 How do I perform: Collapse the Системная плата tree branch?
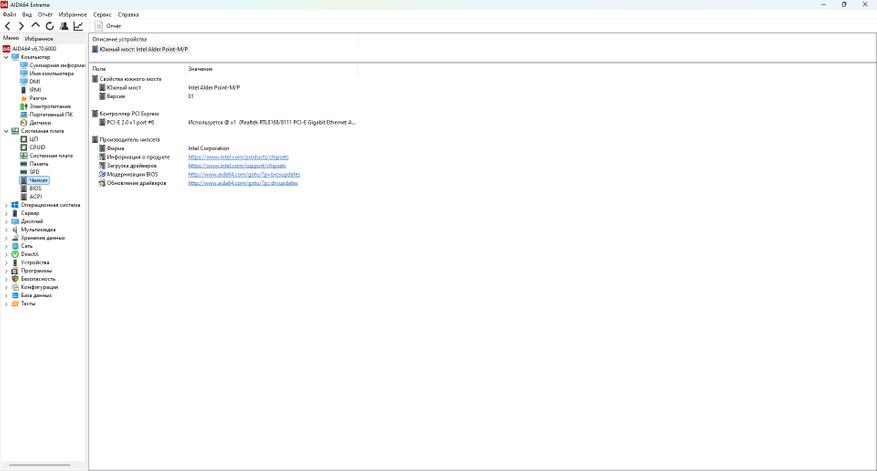tap(6, 131)
